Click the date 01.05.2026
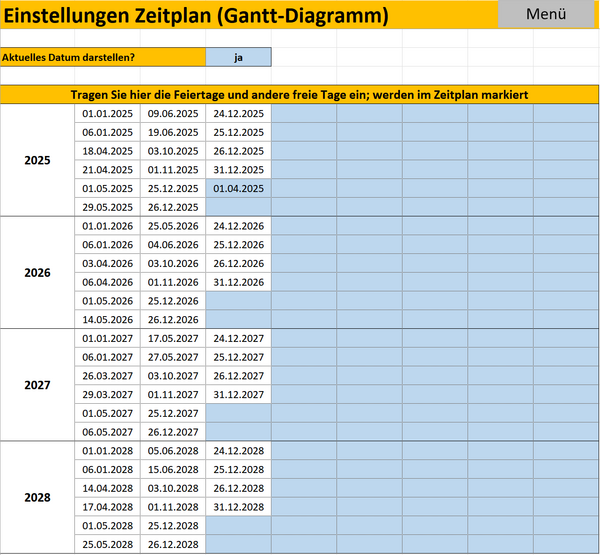This screenshot has width=600, height=555. click(108, 301)
